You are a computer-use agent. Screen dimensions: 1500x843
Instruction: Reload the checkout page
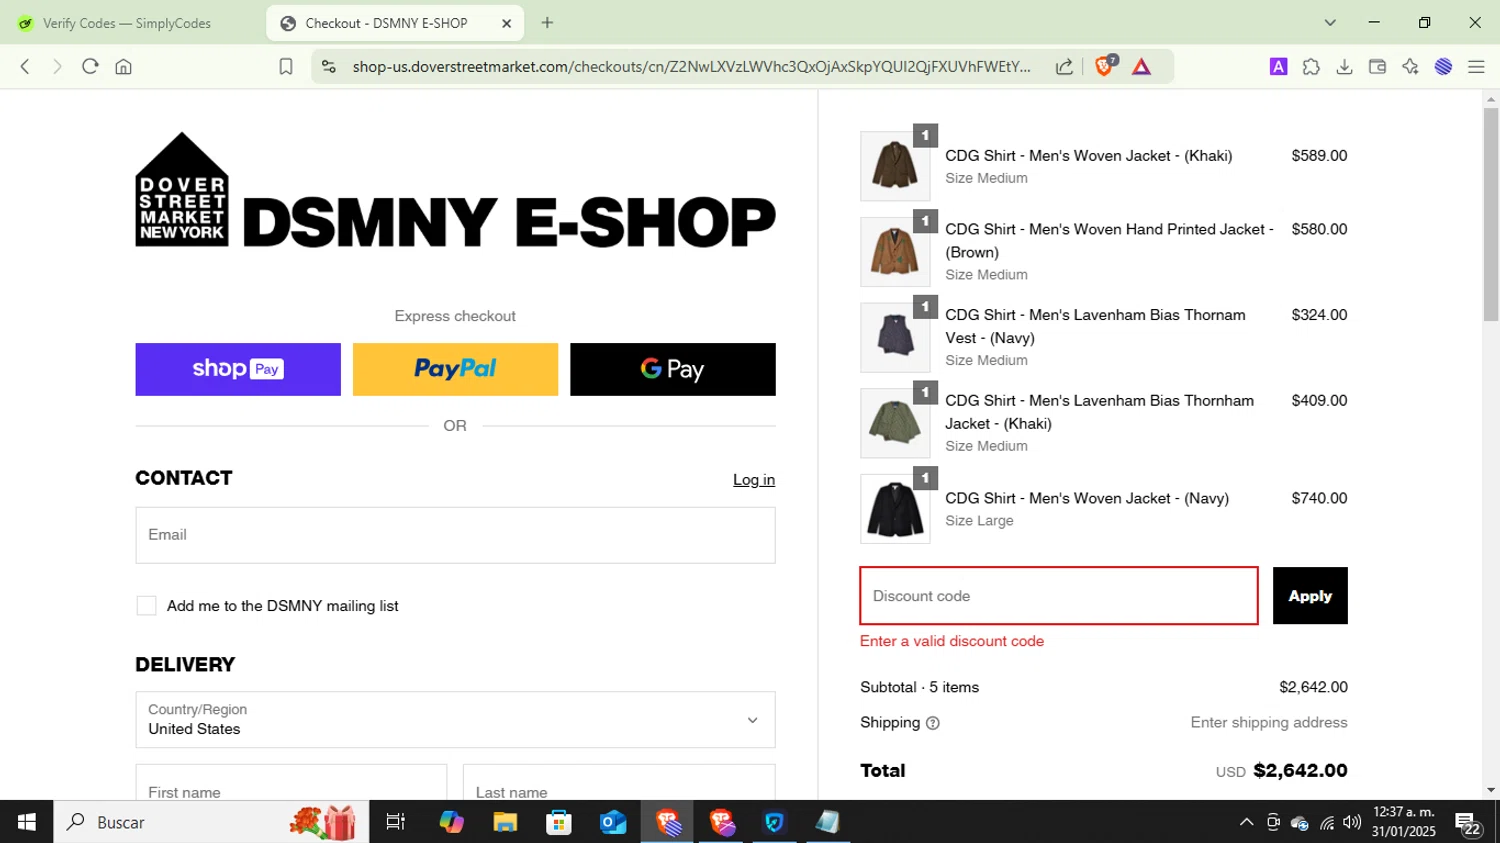(90, 67)
